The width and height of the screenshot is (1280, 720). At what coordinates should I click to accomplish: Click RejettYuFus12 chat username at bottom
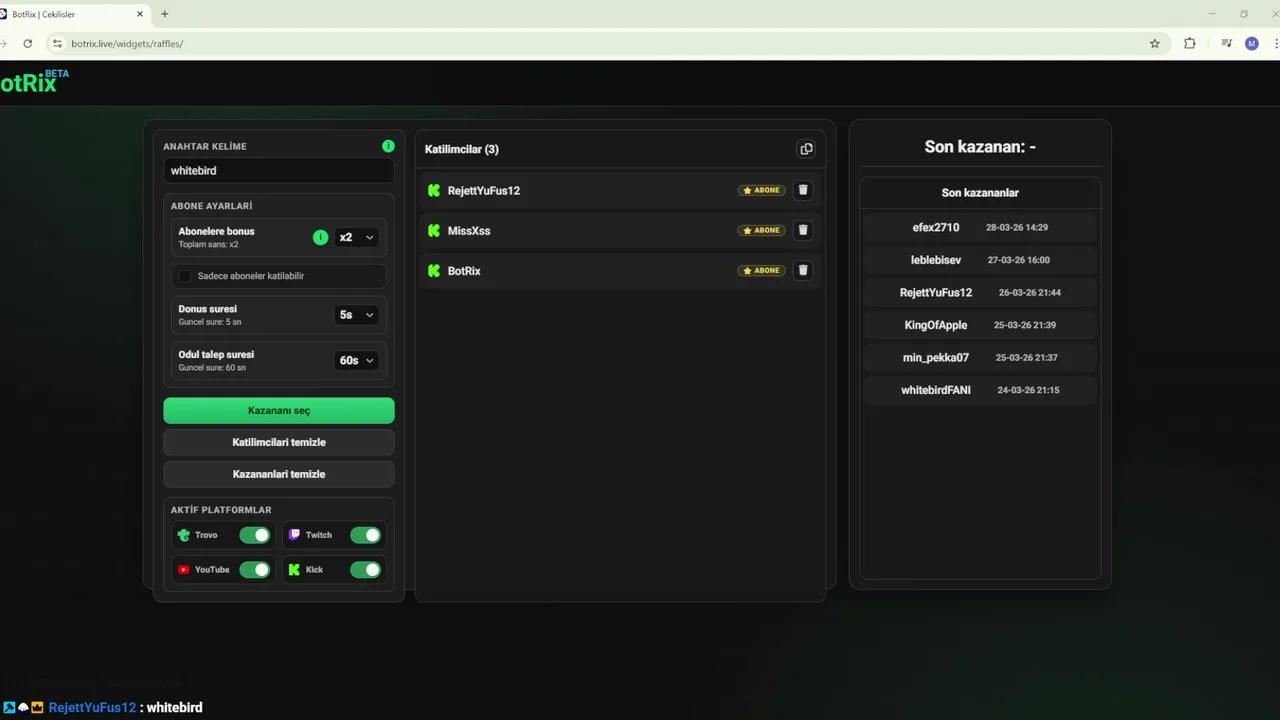click(x=92, y=707)
